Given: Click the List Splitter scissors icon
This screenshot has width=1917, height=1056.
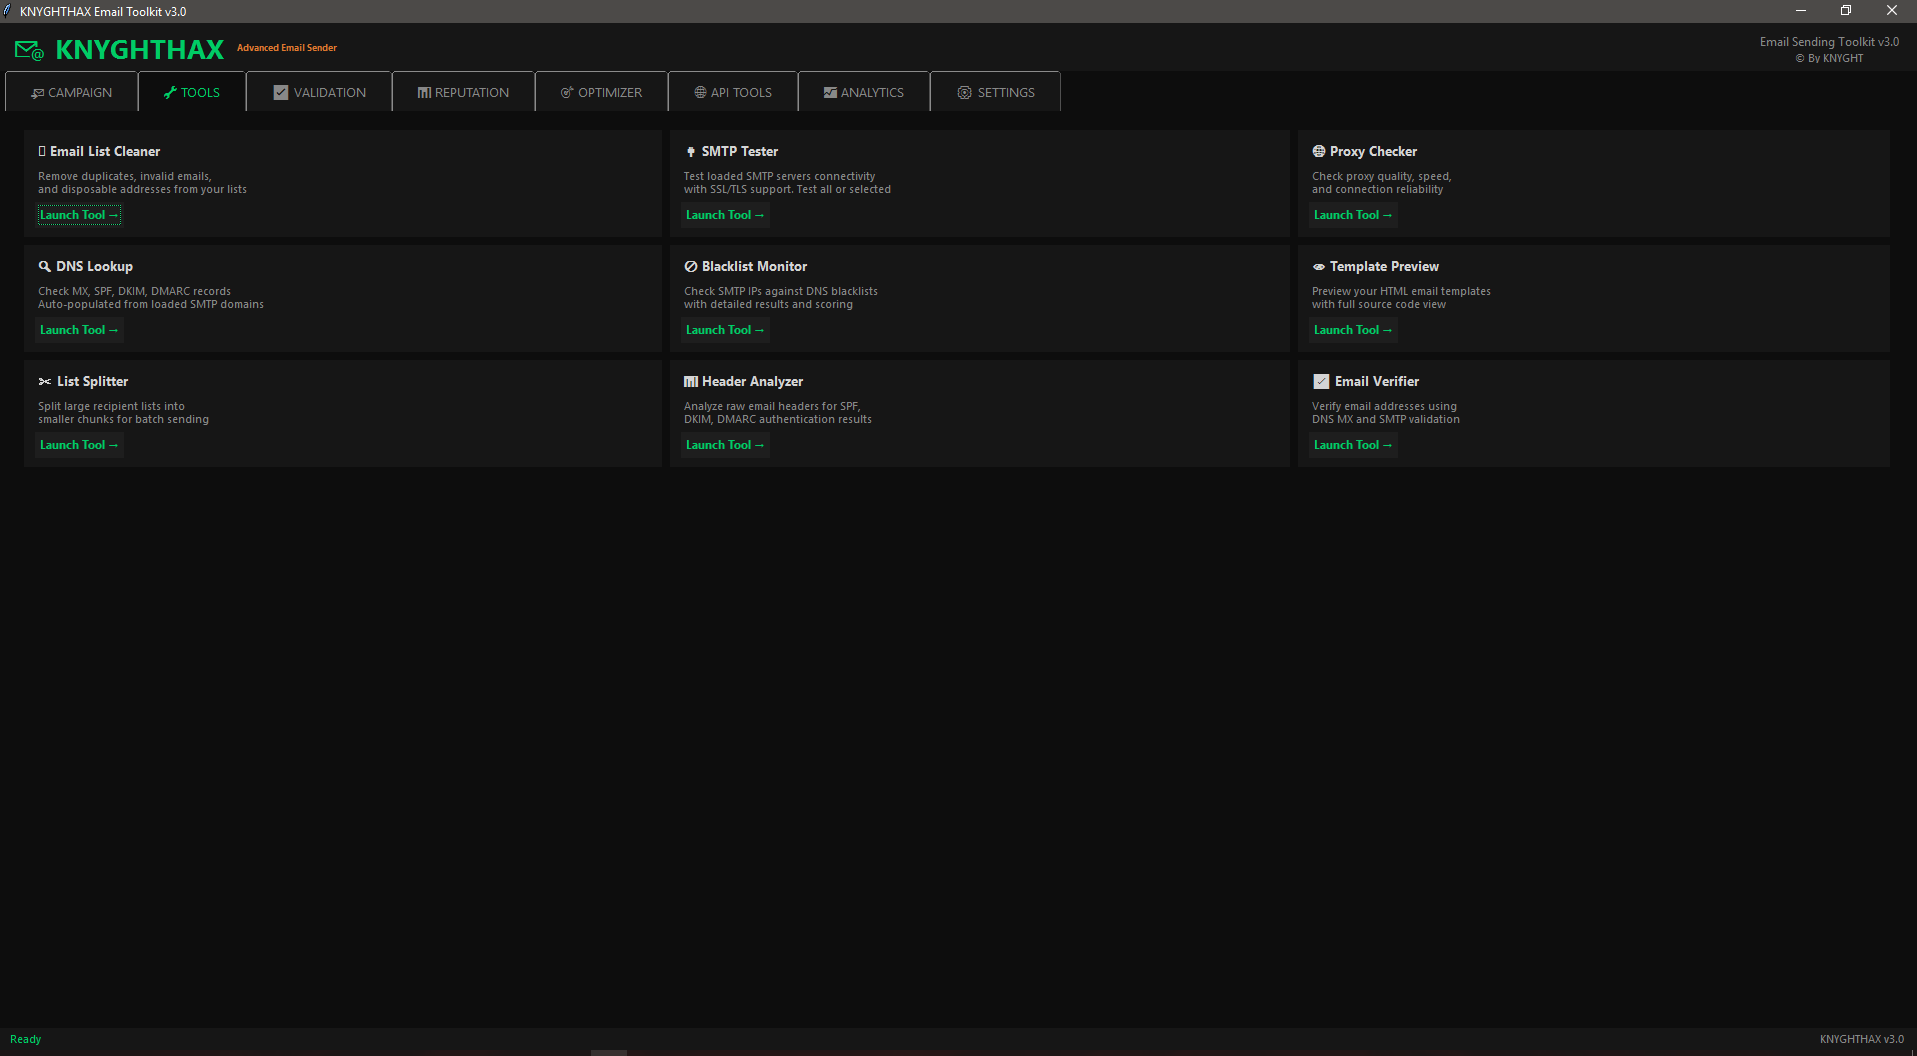Looking at the screenshot, I should click(x=45, y=381).
